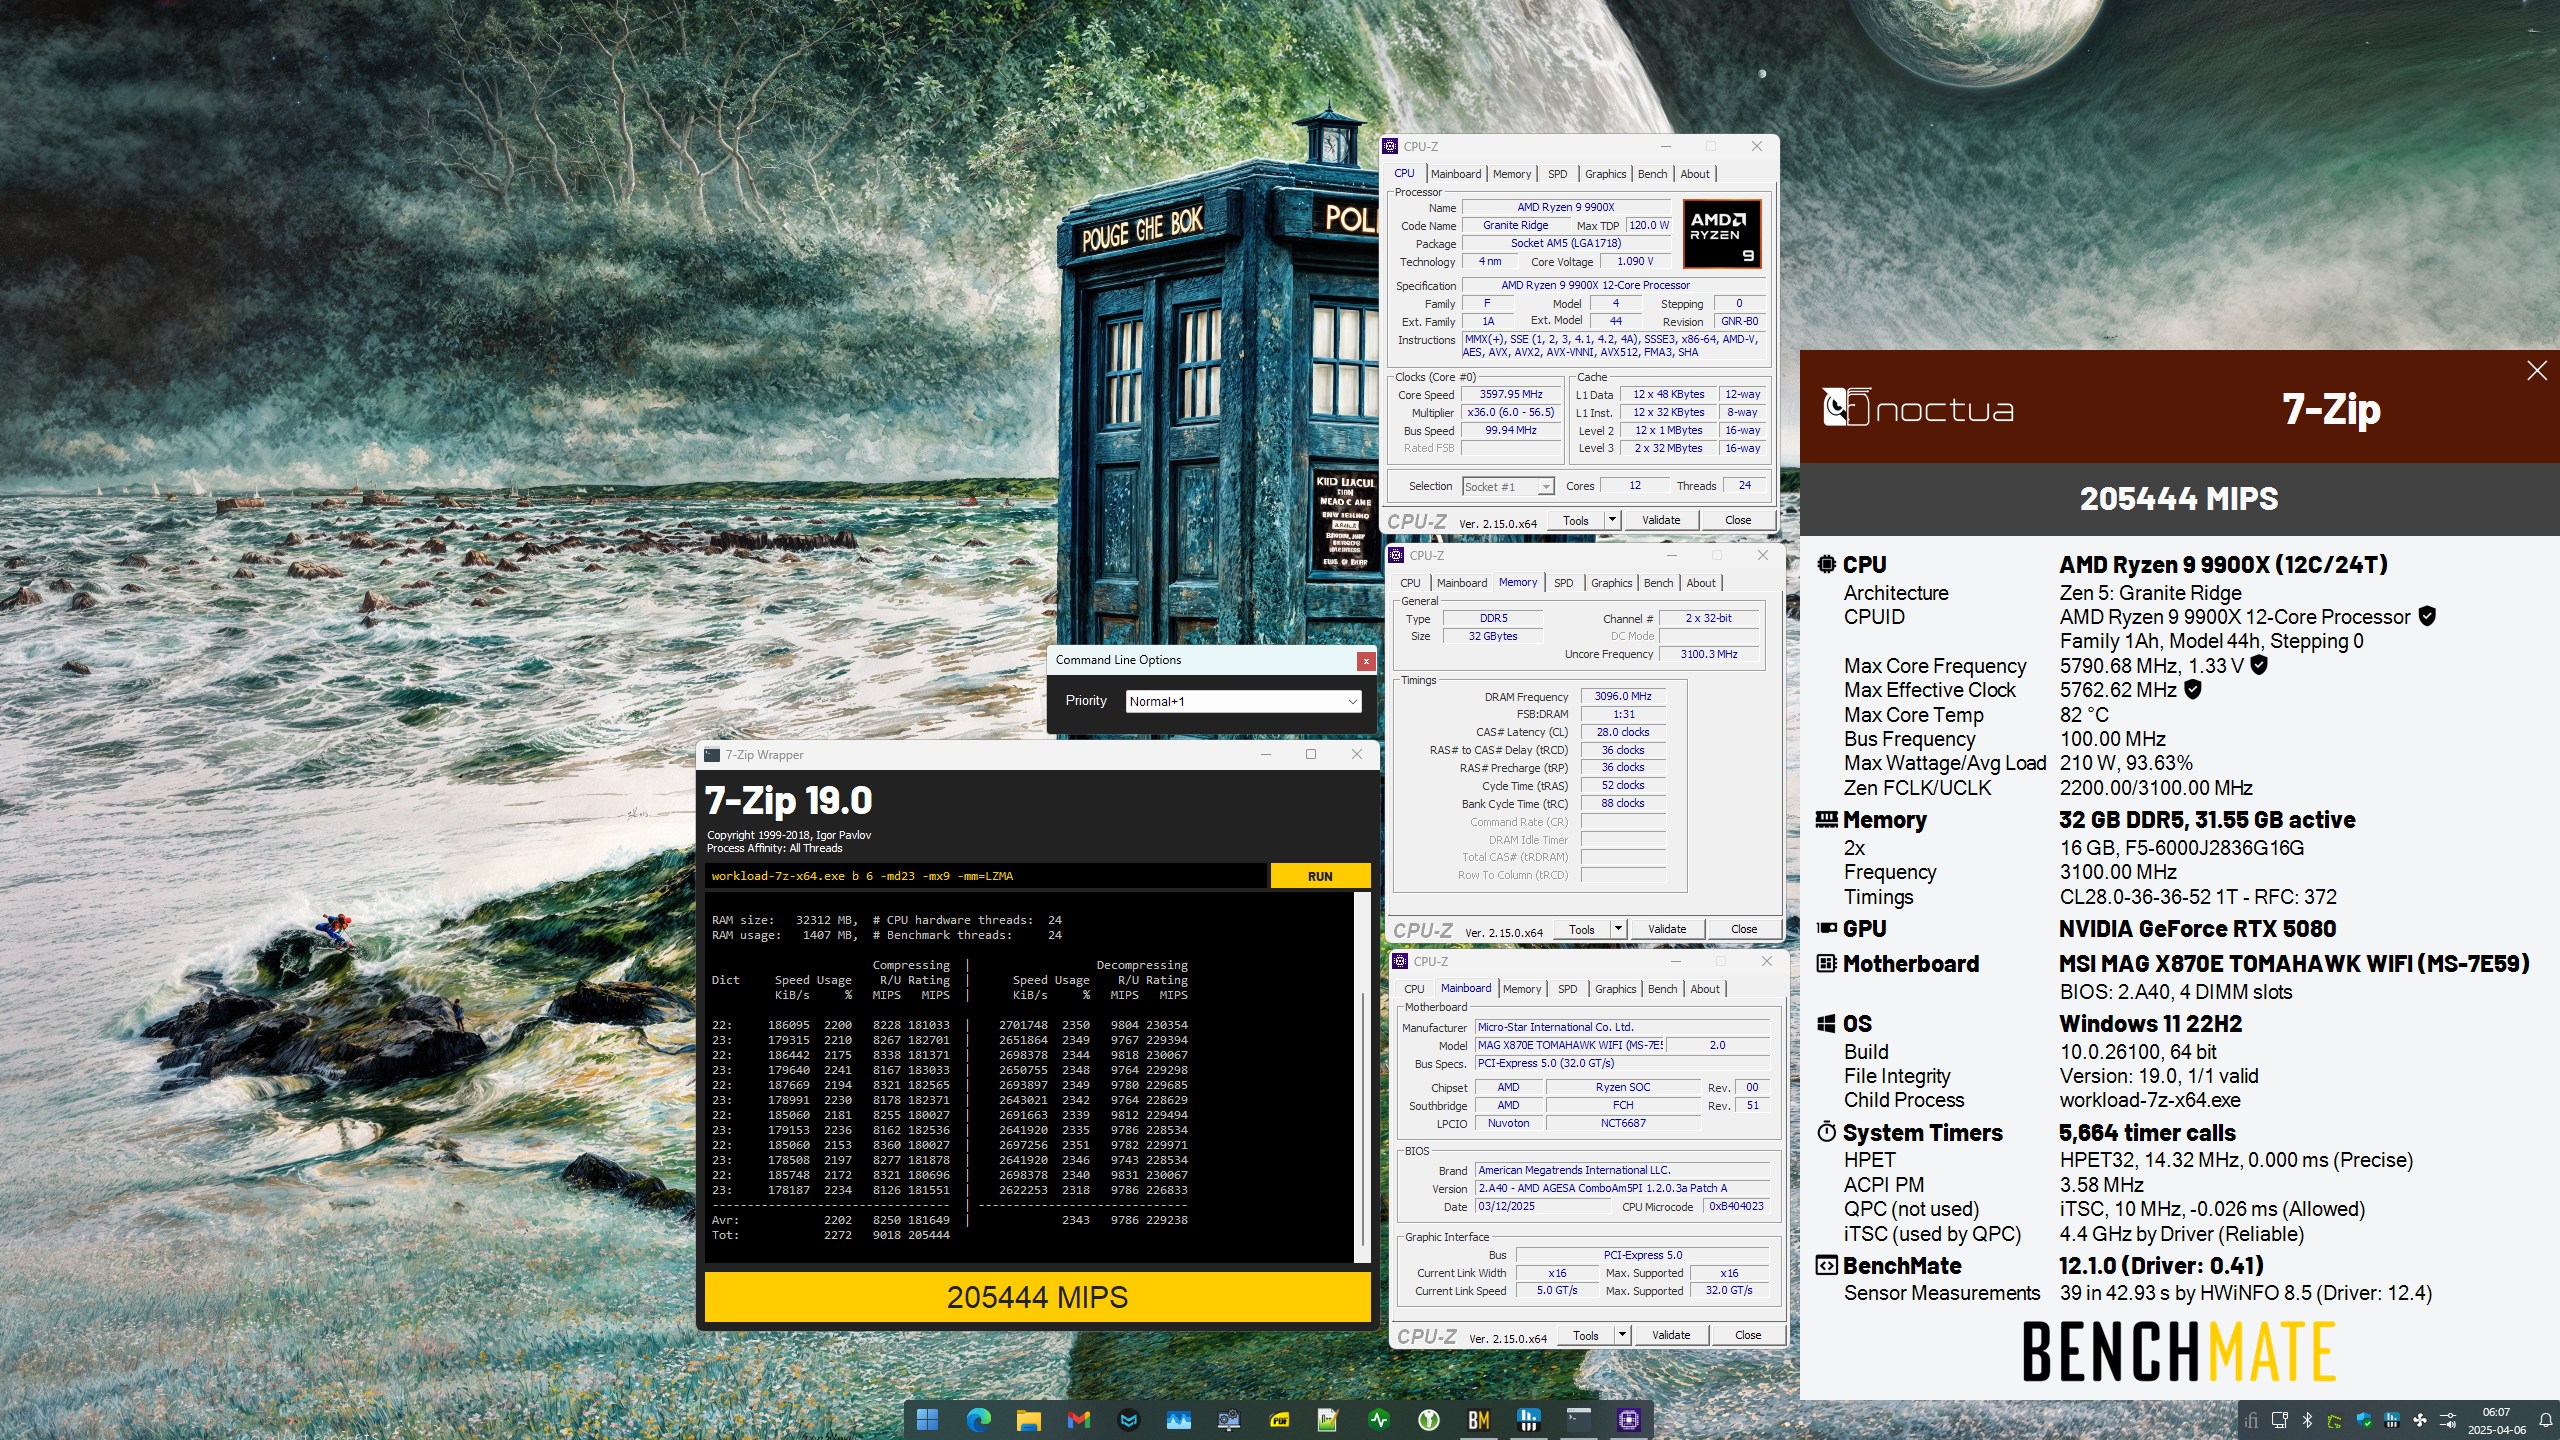The height and width of the screenshot is (1440, 2560).
Task: Open the fan control tray icon
Action: (2420, 1420)
